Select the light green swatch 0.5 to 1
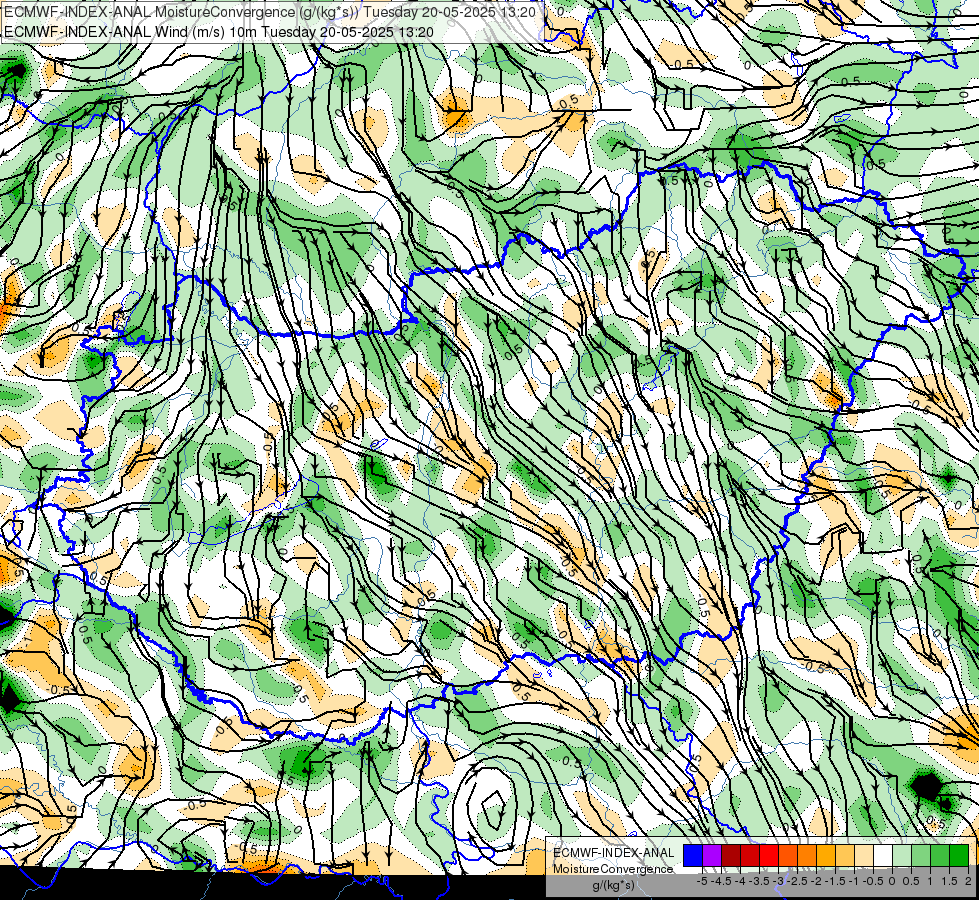This screenshot has height=900, width=979. coord(922,855)
